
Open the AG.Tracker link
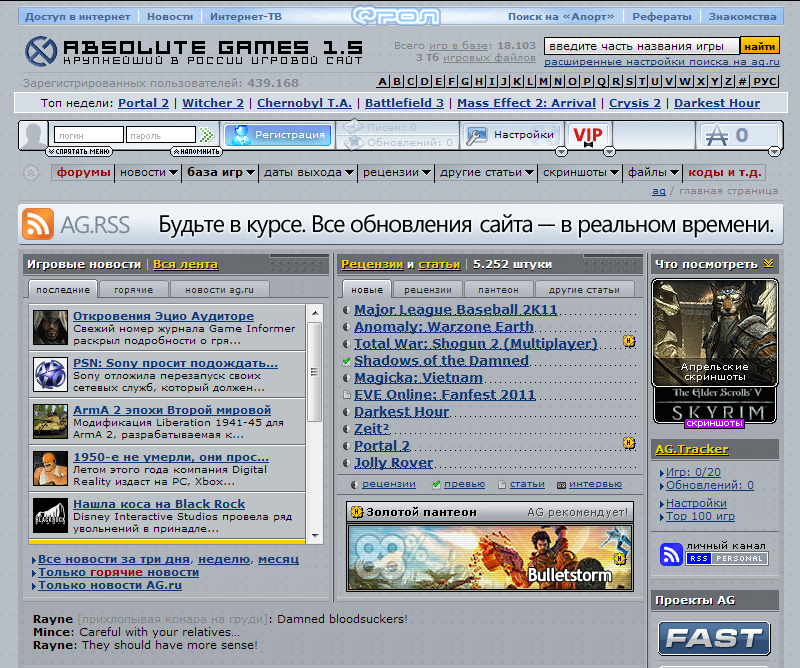[691, 449]
